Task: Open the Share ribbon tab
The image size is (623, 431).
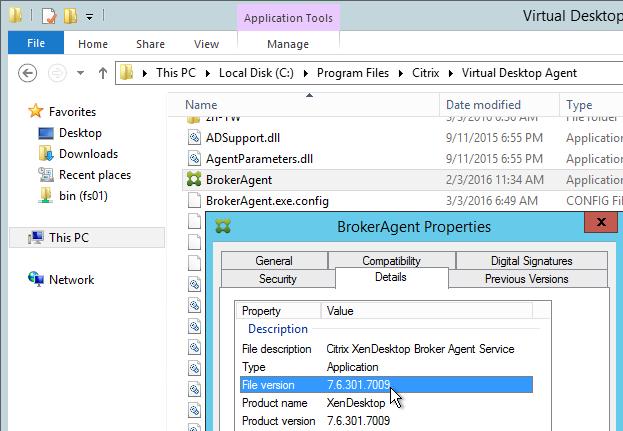Action: [x=150, y=44]
